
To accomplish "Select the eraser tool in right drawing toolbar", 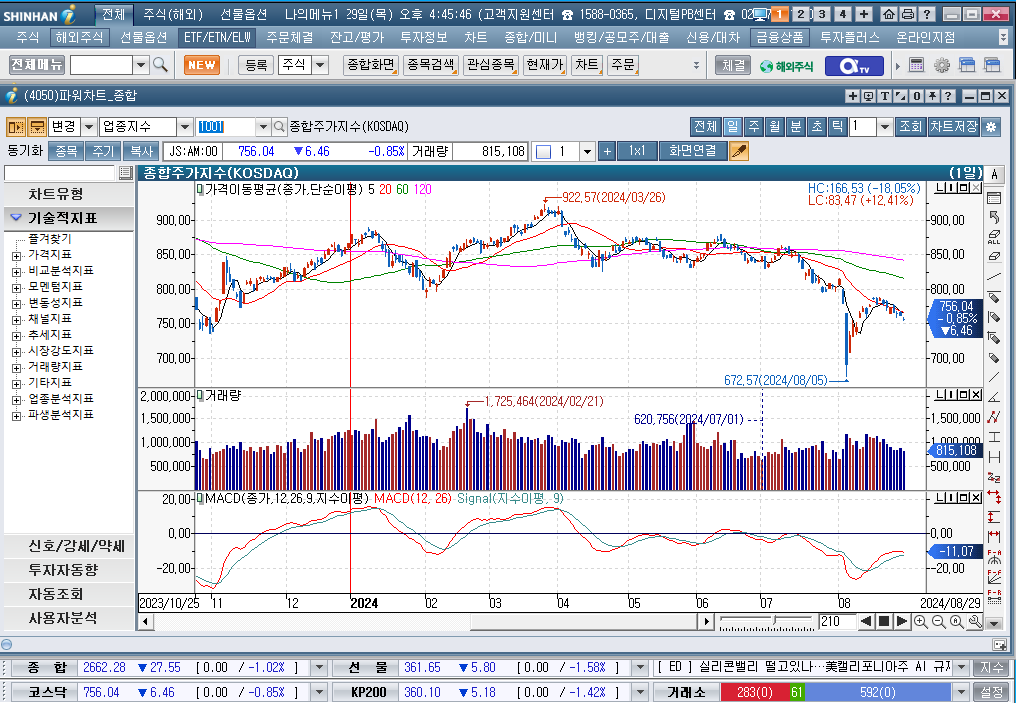I will click(994, 256).
